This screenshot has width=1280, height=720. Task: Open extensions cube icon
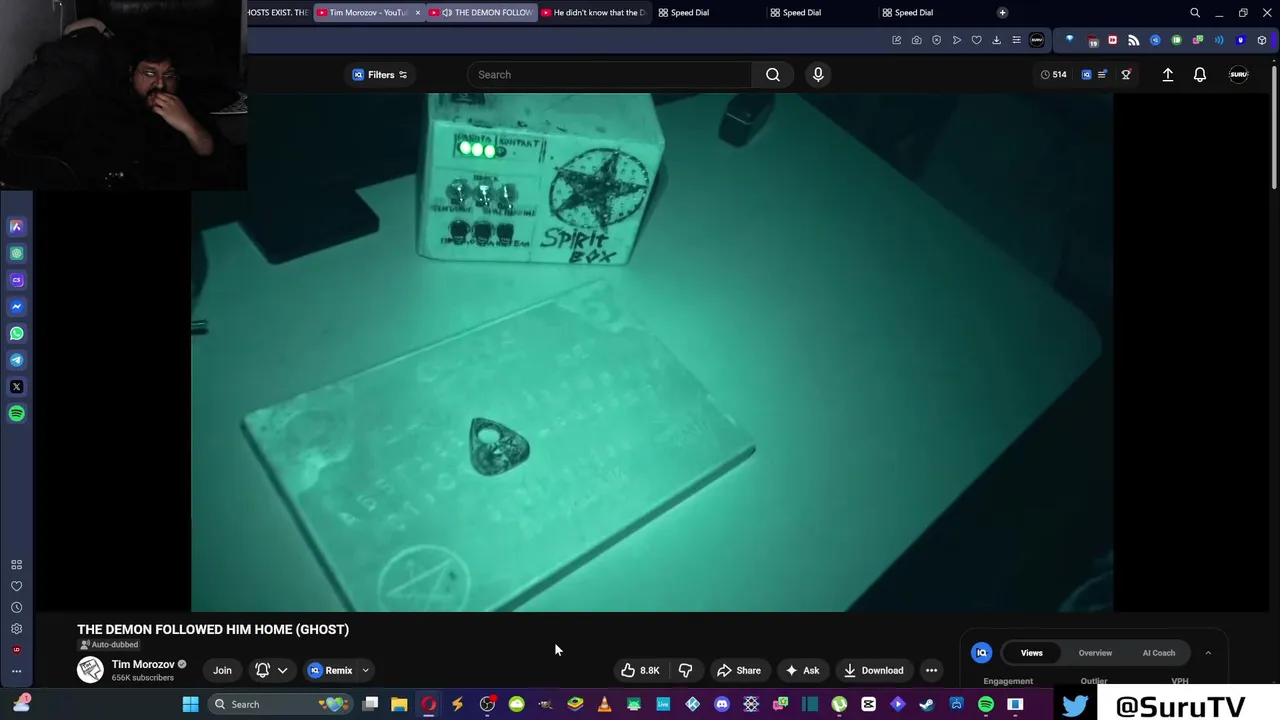point(1262,40)
